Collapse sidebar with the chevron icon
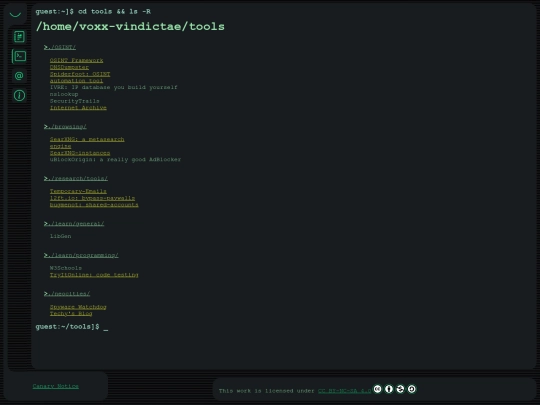The image size is (540, 405). click(15, 14)
